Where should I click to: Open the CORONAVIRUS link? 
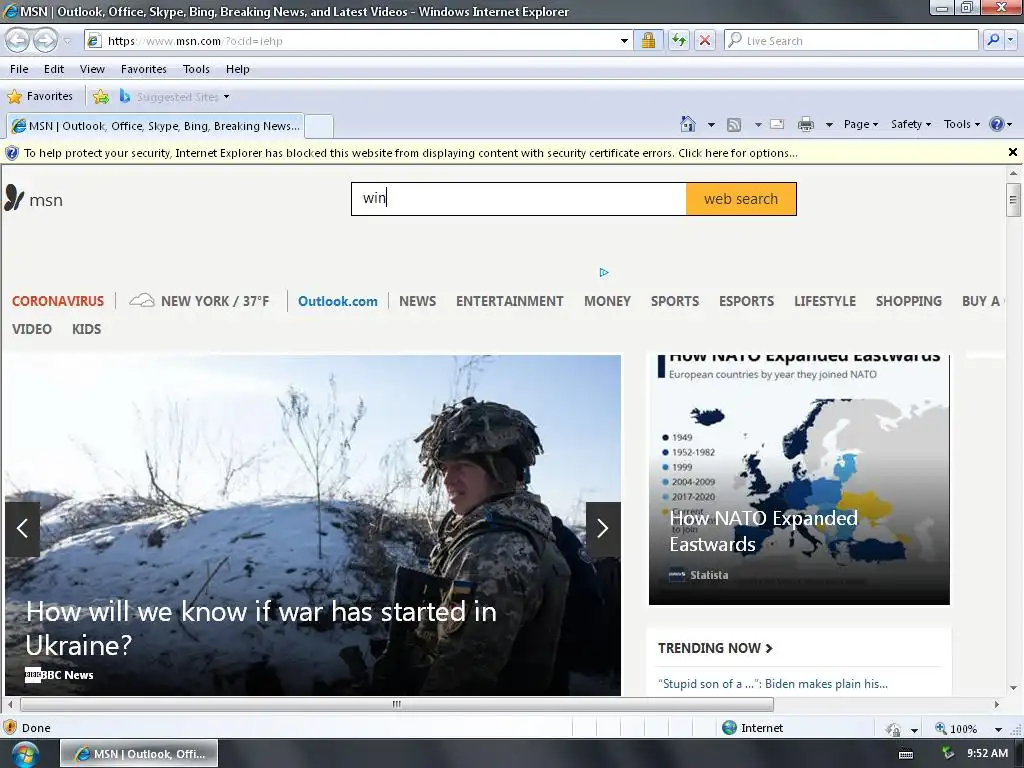click(57, 301)
